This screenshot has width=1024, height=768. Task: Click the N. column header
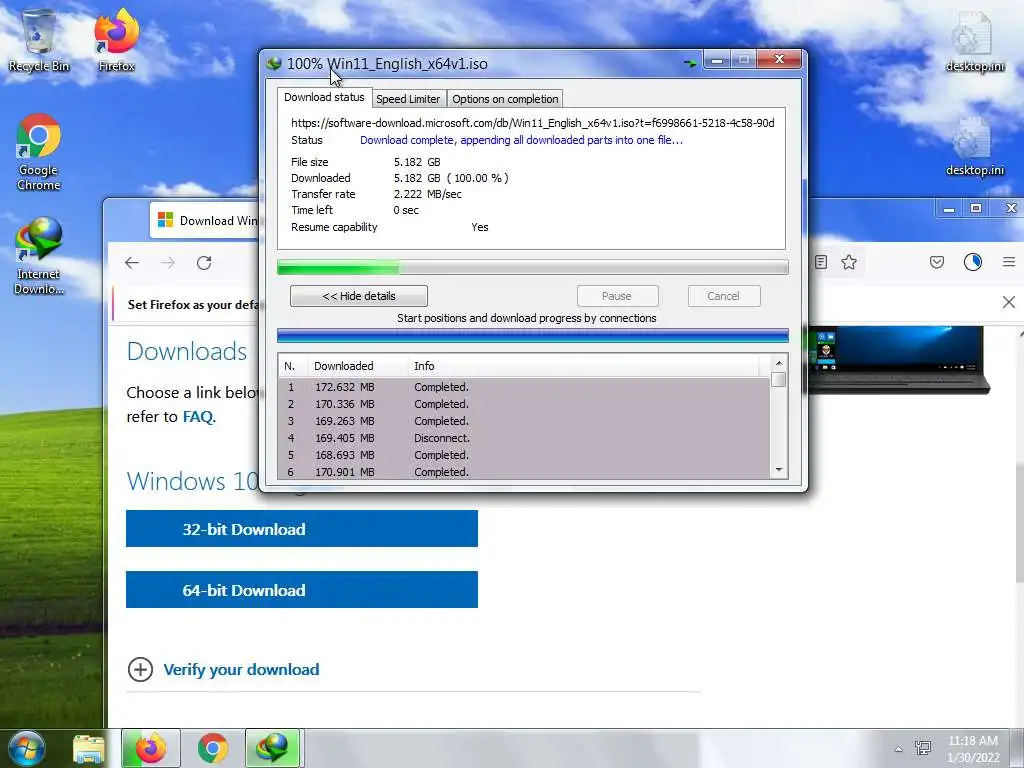[x=293, y=366]
